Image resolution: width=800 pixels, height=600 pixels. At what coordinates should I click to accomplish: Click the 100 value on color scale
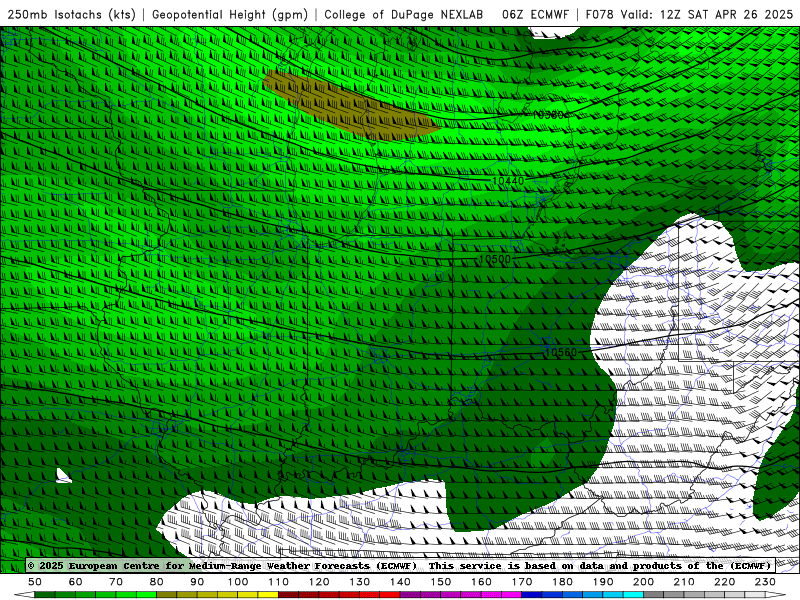[238, 582]
